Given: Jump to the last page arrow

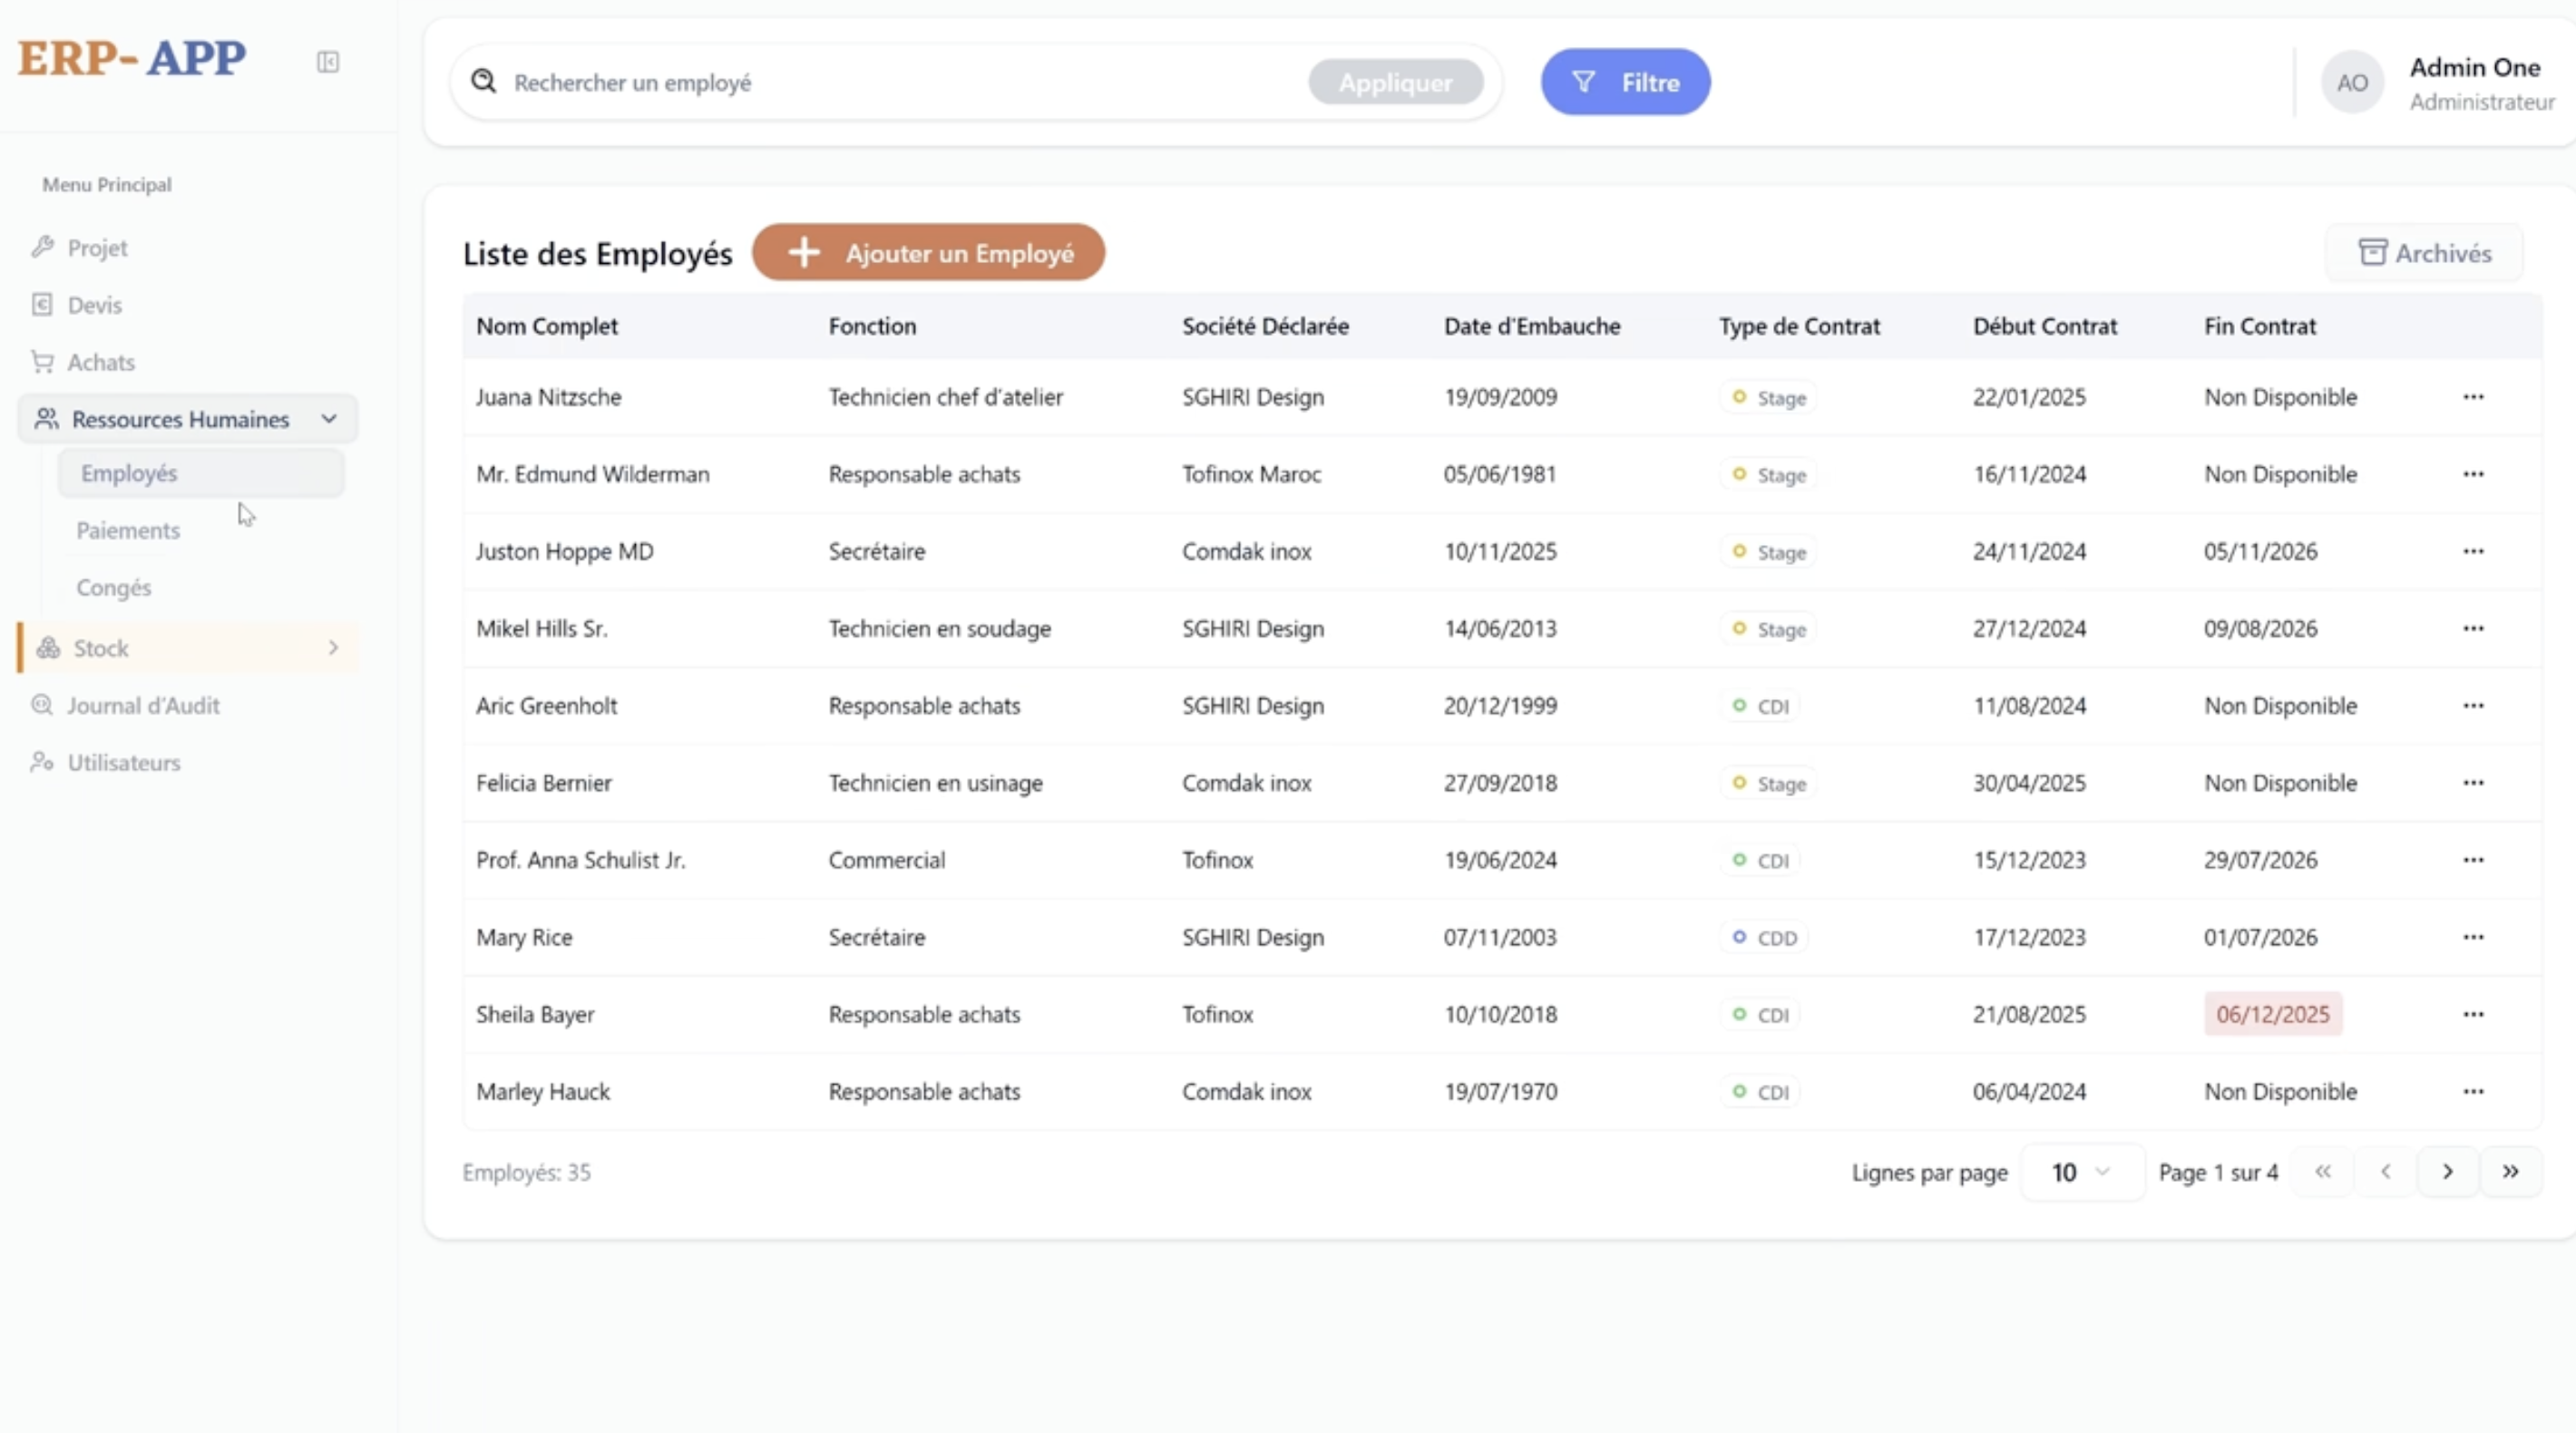Looking at the screenshot, I should click(2510, 1171).
